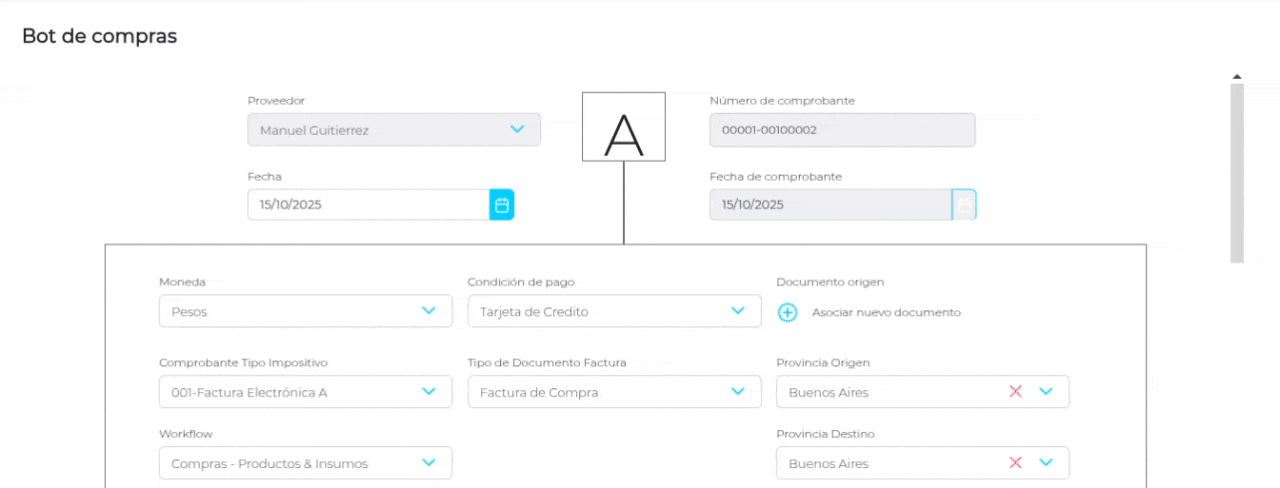
Task: Click the letter A marker box
Action: click(x=624, y=127)
